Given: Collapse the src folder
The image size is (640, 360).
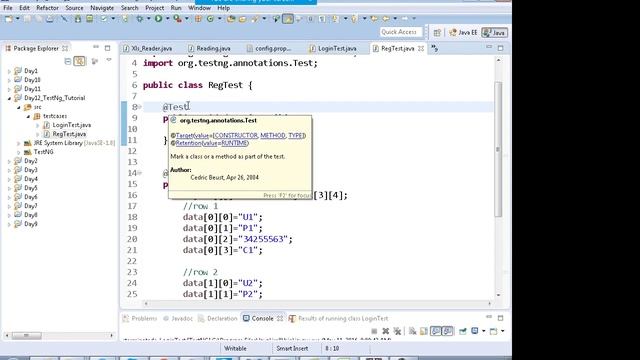Looking at the screenshot, I should pos(18,107).
